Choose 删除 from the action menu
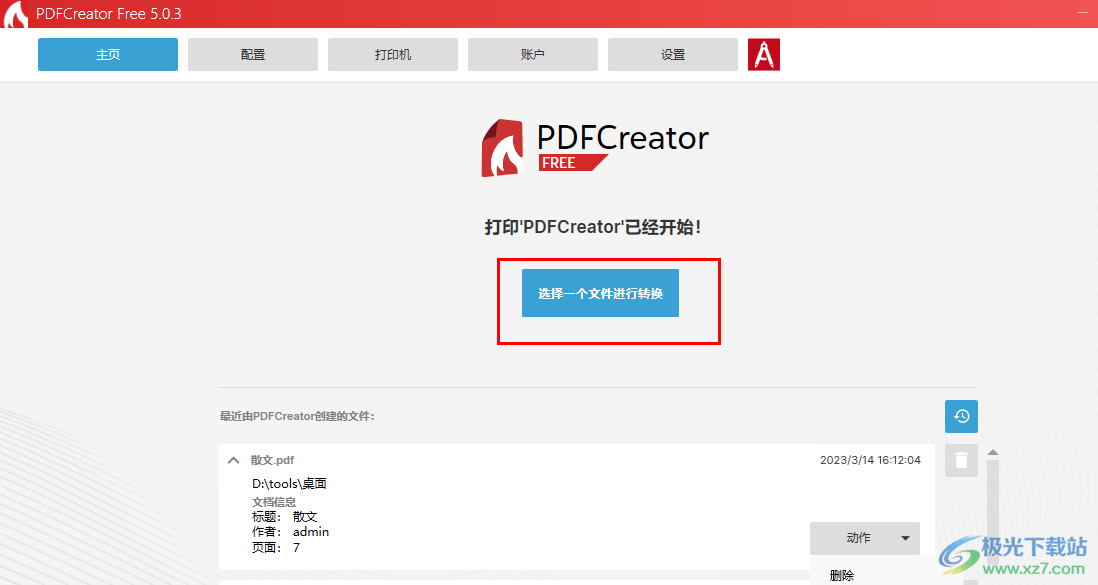Screen dimensions: 1098x585 842,575
